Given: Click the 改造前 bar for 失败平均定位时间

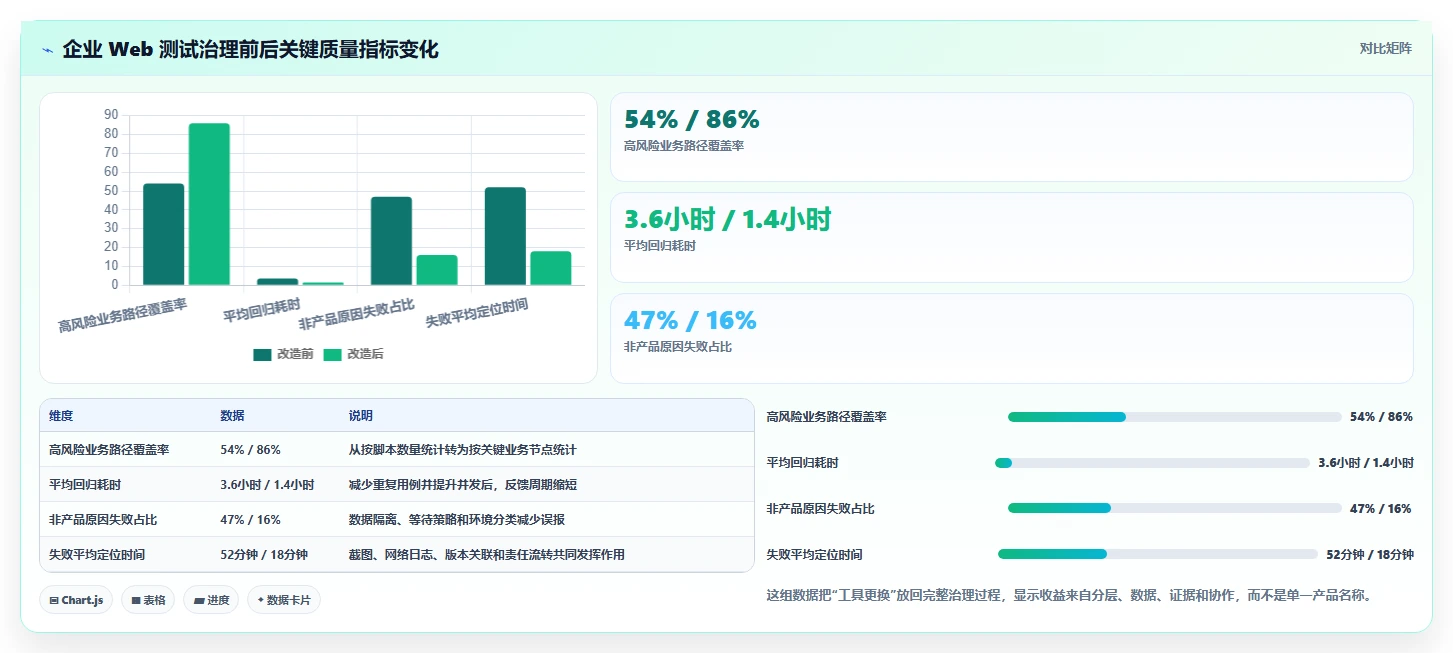Looking at the screenshot, I should coord(505,236).
